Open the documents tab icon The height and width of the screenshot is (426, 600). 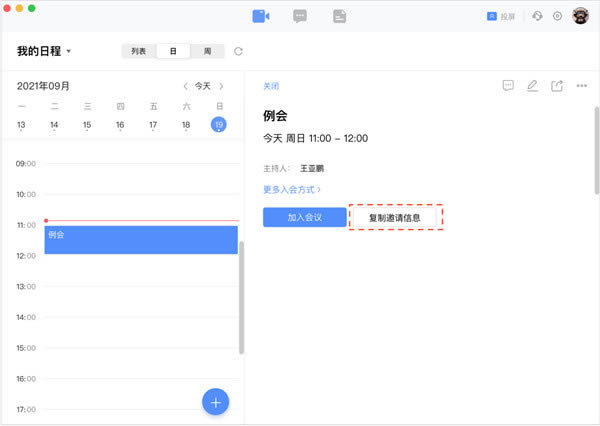click(339, 16)
